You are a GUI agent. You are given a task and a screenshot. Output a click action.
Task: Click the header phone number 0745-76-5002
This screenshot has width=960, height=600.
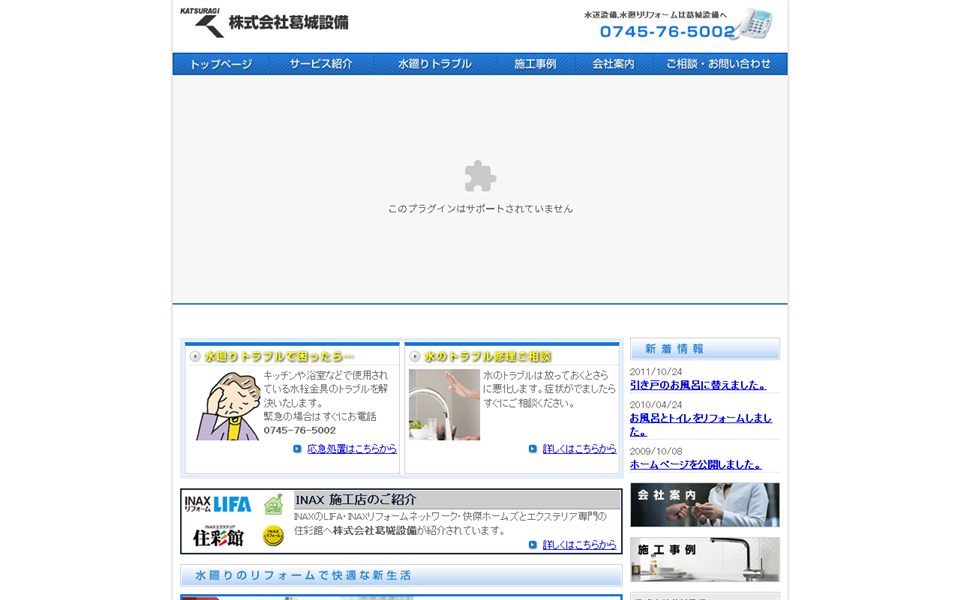(x=667, y=32)
